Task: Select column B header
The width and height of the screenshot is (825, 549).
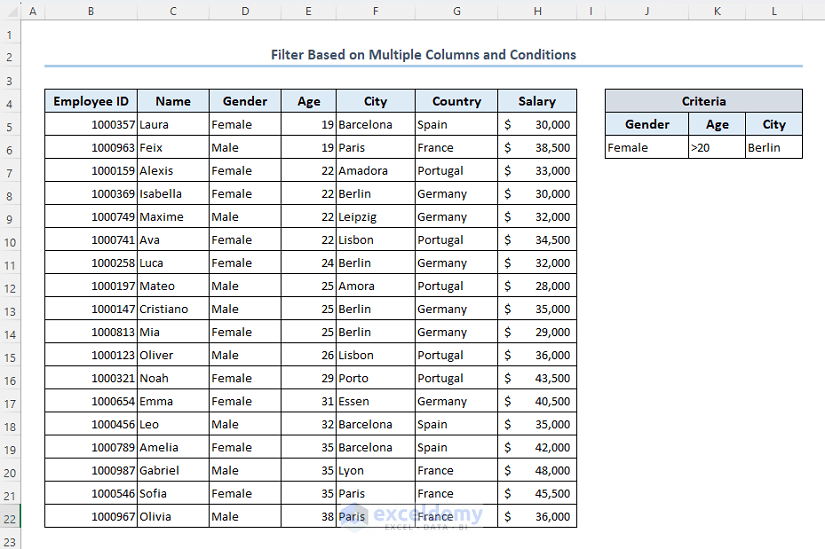Action: pyautogui.click(x=91, y=11)
